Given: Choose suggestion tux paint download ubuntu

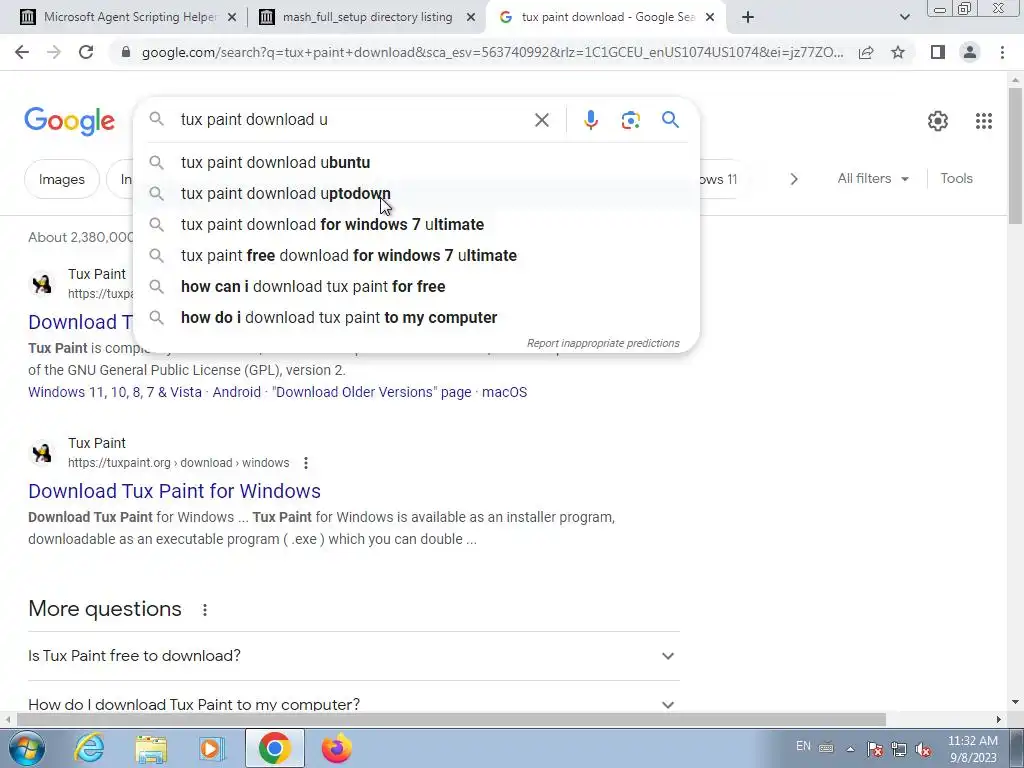Looking at the screenshot, I should coord(416,163).
